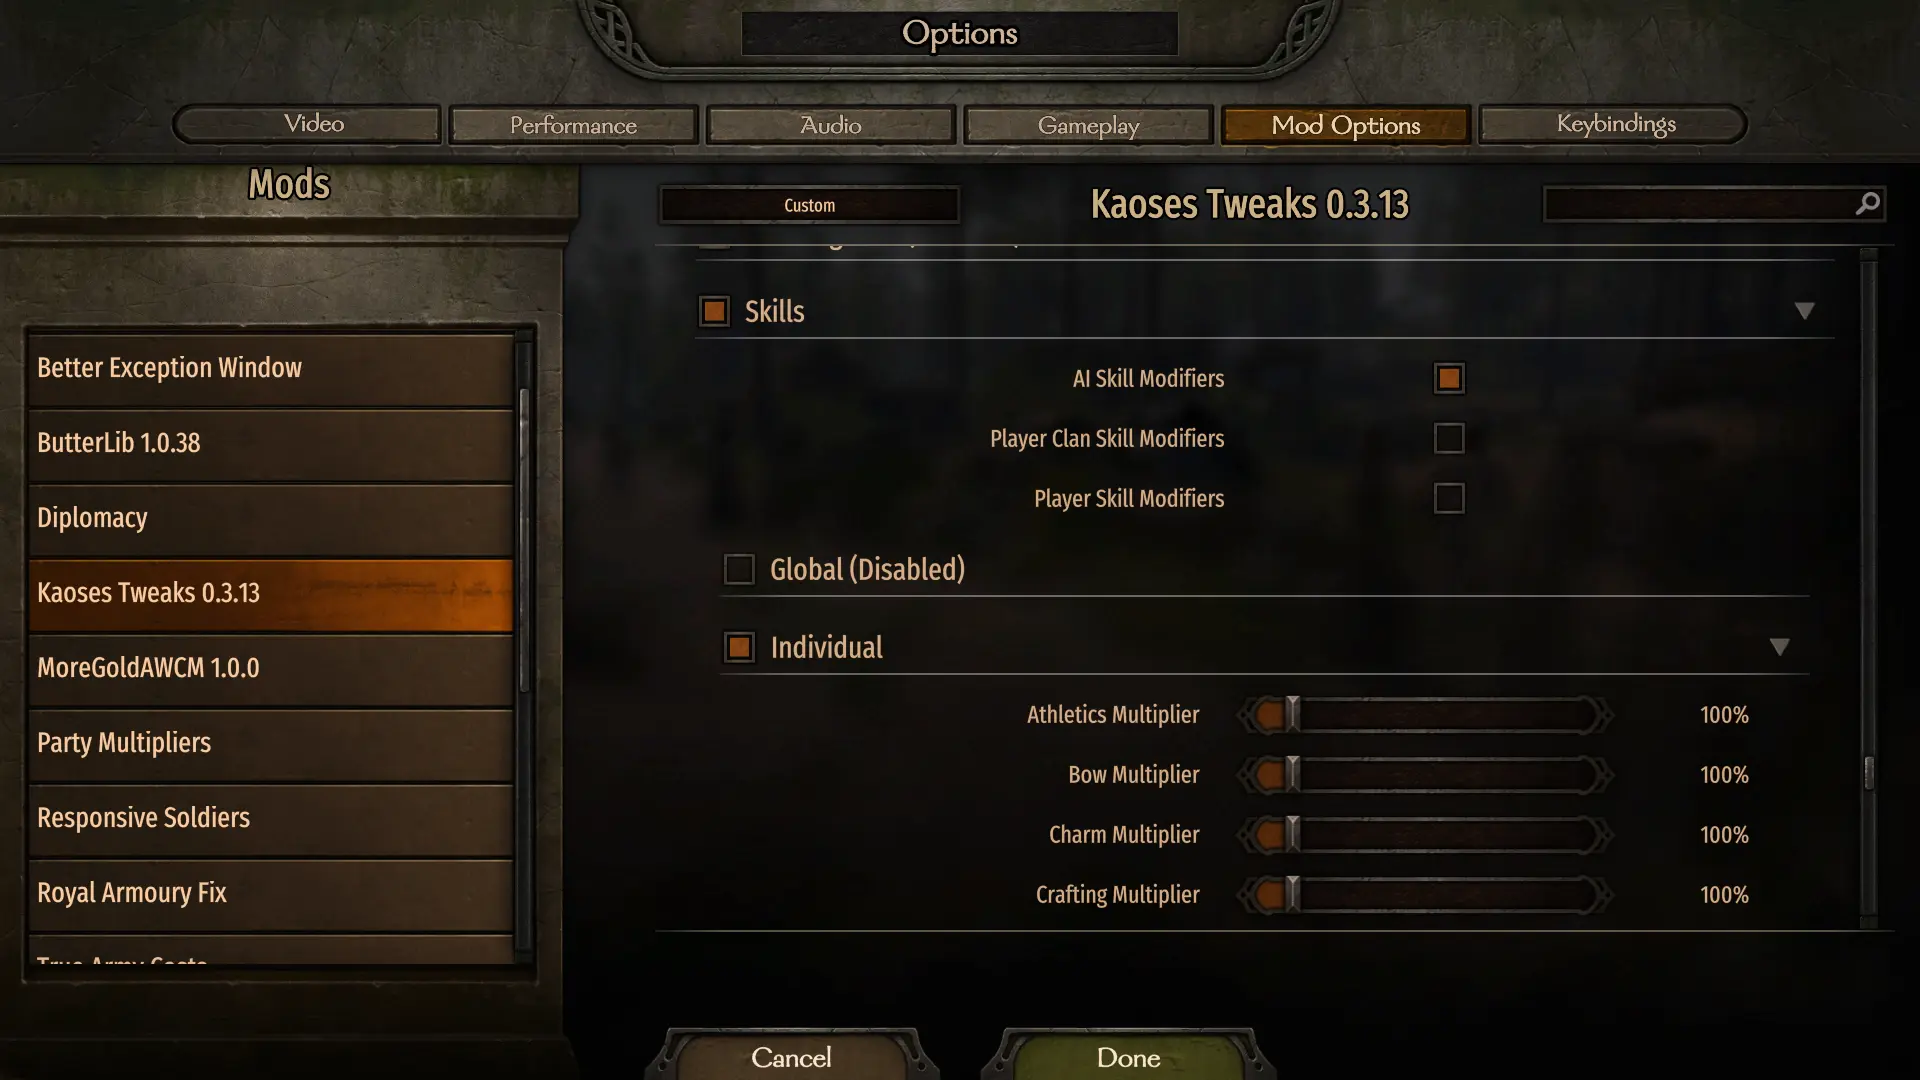Toggle the Skills section checkbox
Screen dimensions: 1920x1080
pyautogui.click(x=712, y=310)
